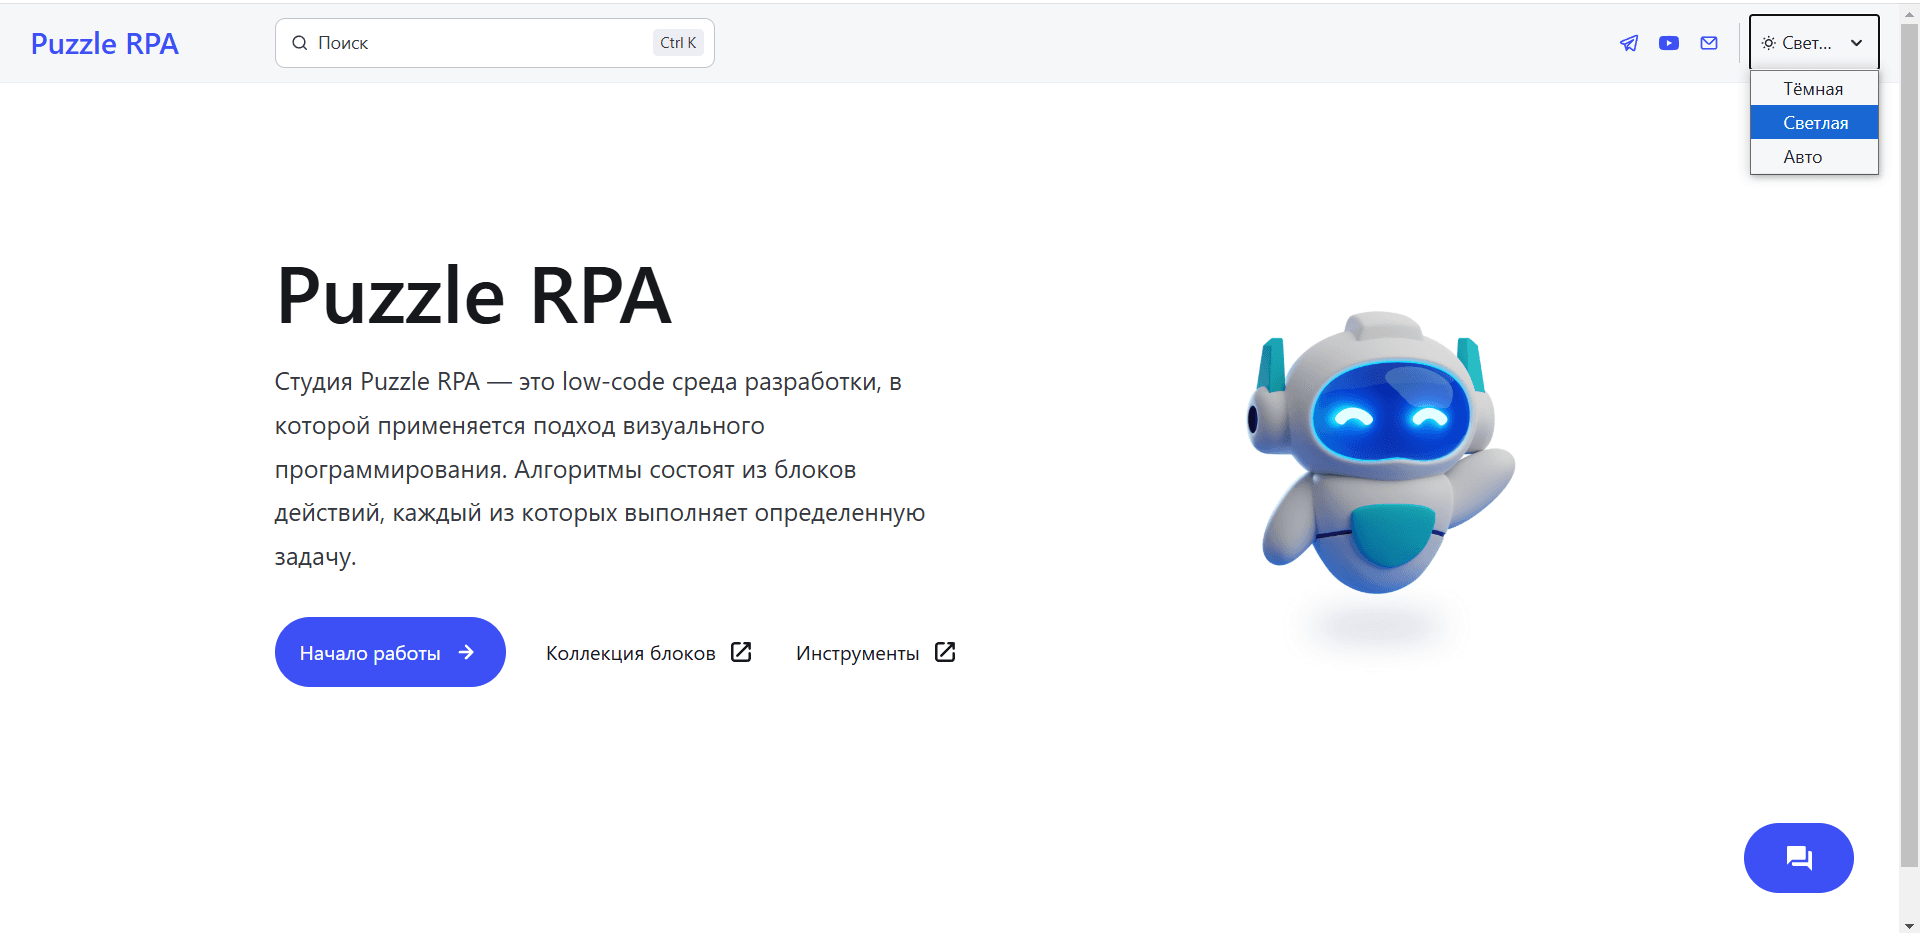Click the Puzzle RPA logo
This screenshot has width=1930, height=933.
coord(104,42)
